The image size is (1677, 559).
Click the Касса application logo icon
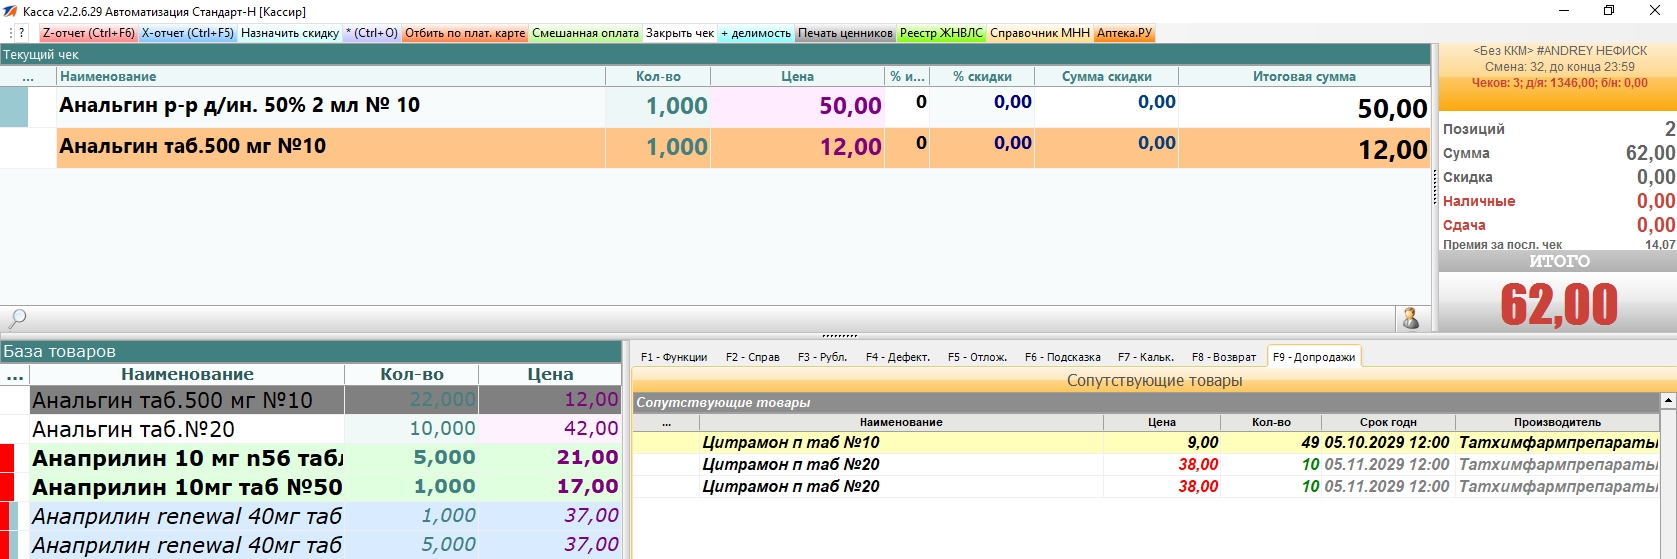coord(10,11)
